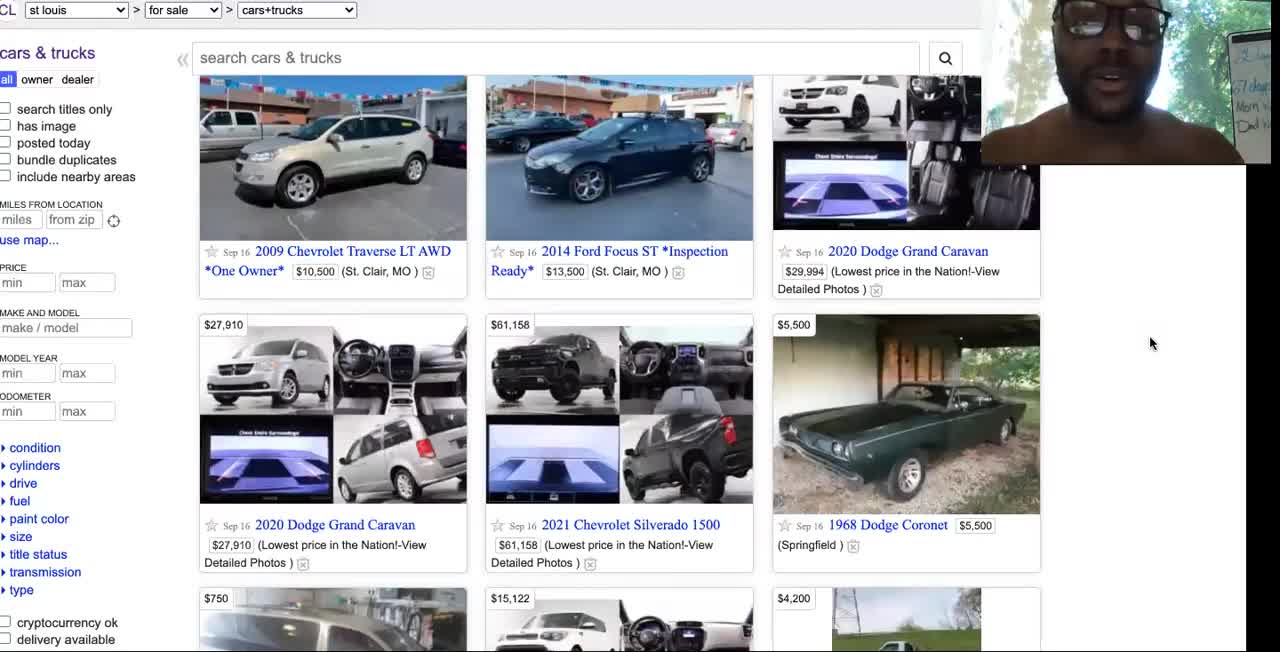
Task: Enable delivery available checkbox
Action: 5,639
